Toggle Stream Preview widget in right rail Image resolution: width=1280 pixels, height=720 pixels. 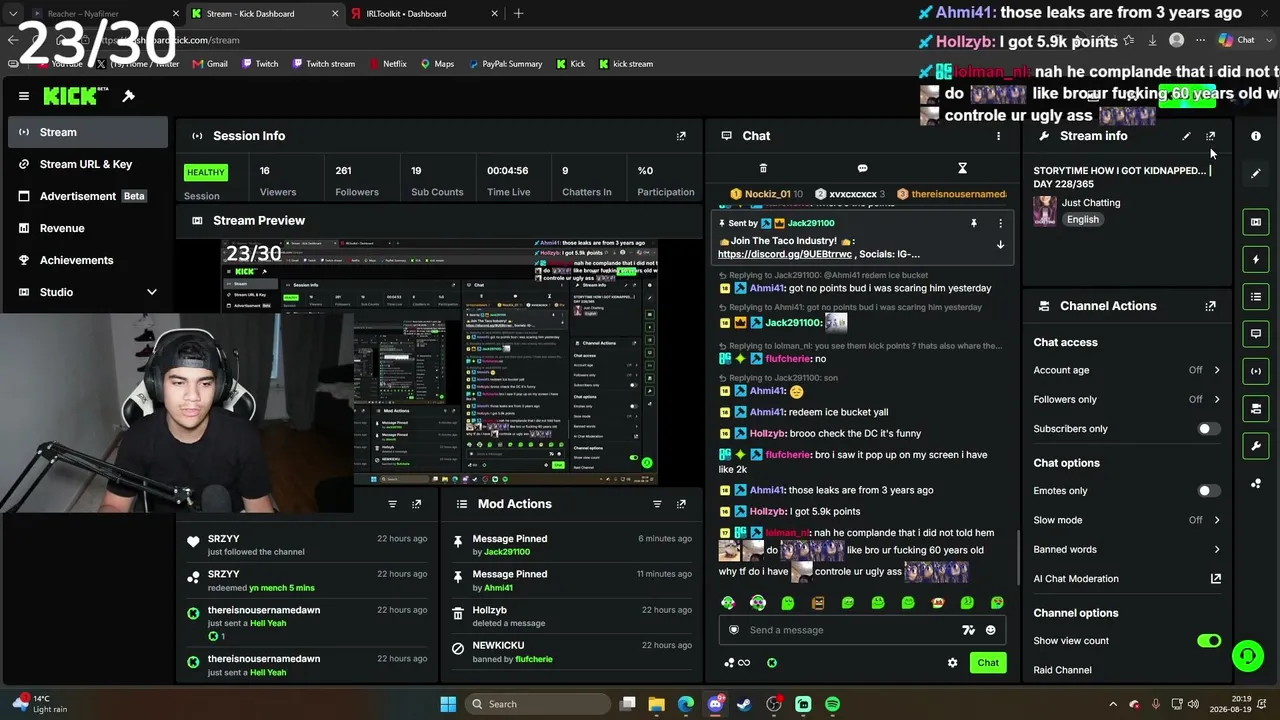click(1256, 222)
